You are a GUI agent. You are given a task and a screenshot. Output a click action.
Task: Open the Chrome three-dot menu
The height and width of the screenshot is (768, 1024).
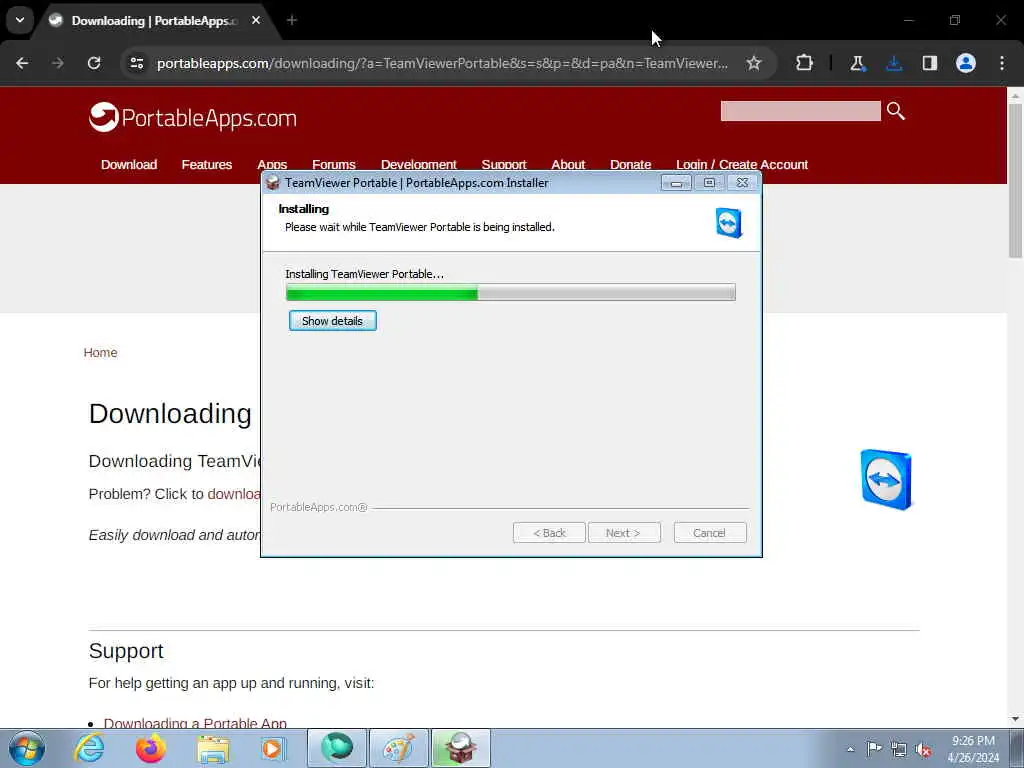(x=1002, y=63)
